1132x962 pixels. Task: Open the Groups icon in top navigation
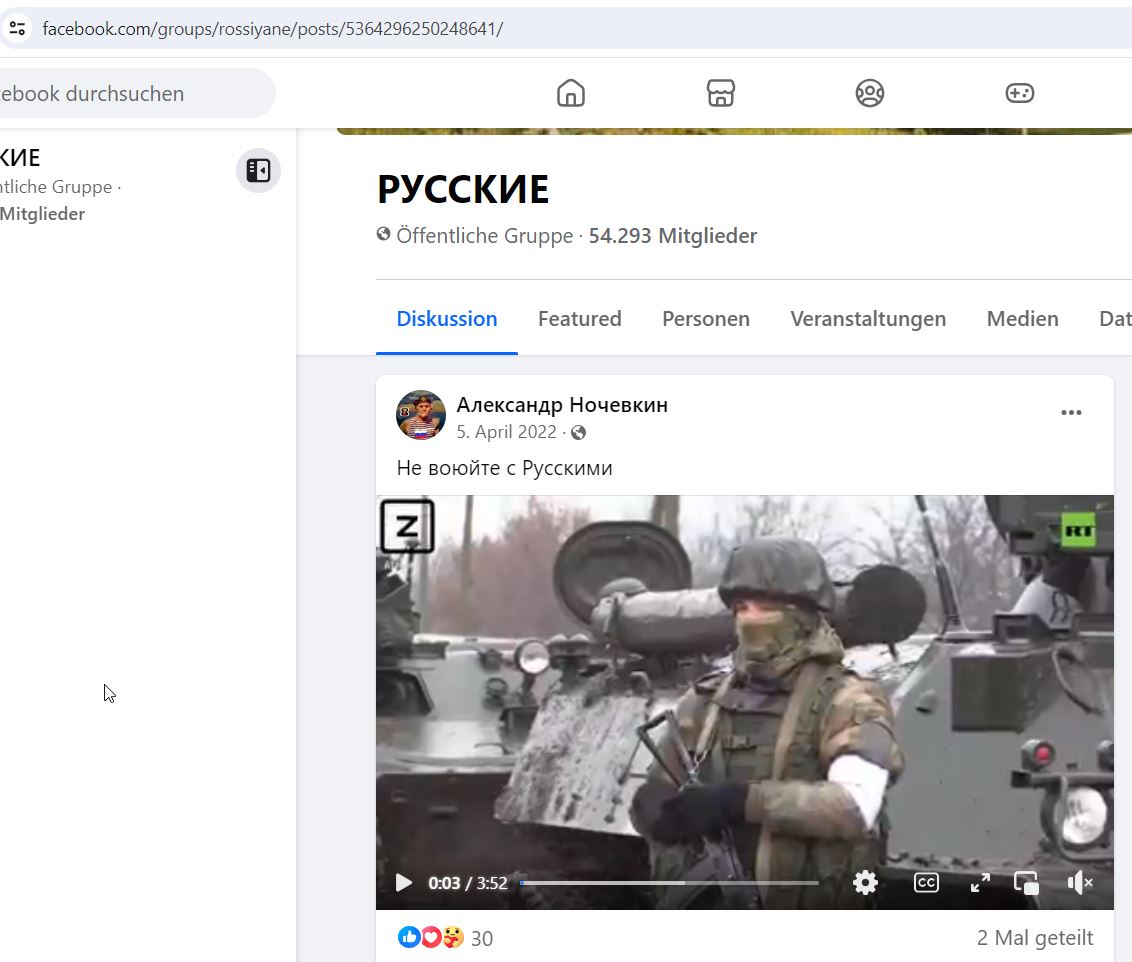point(870,93)
